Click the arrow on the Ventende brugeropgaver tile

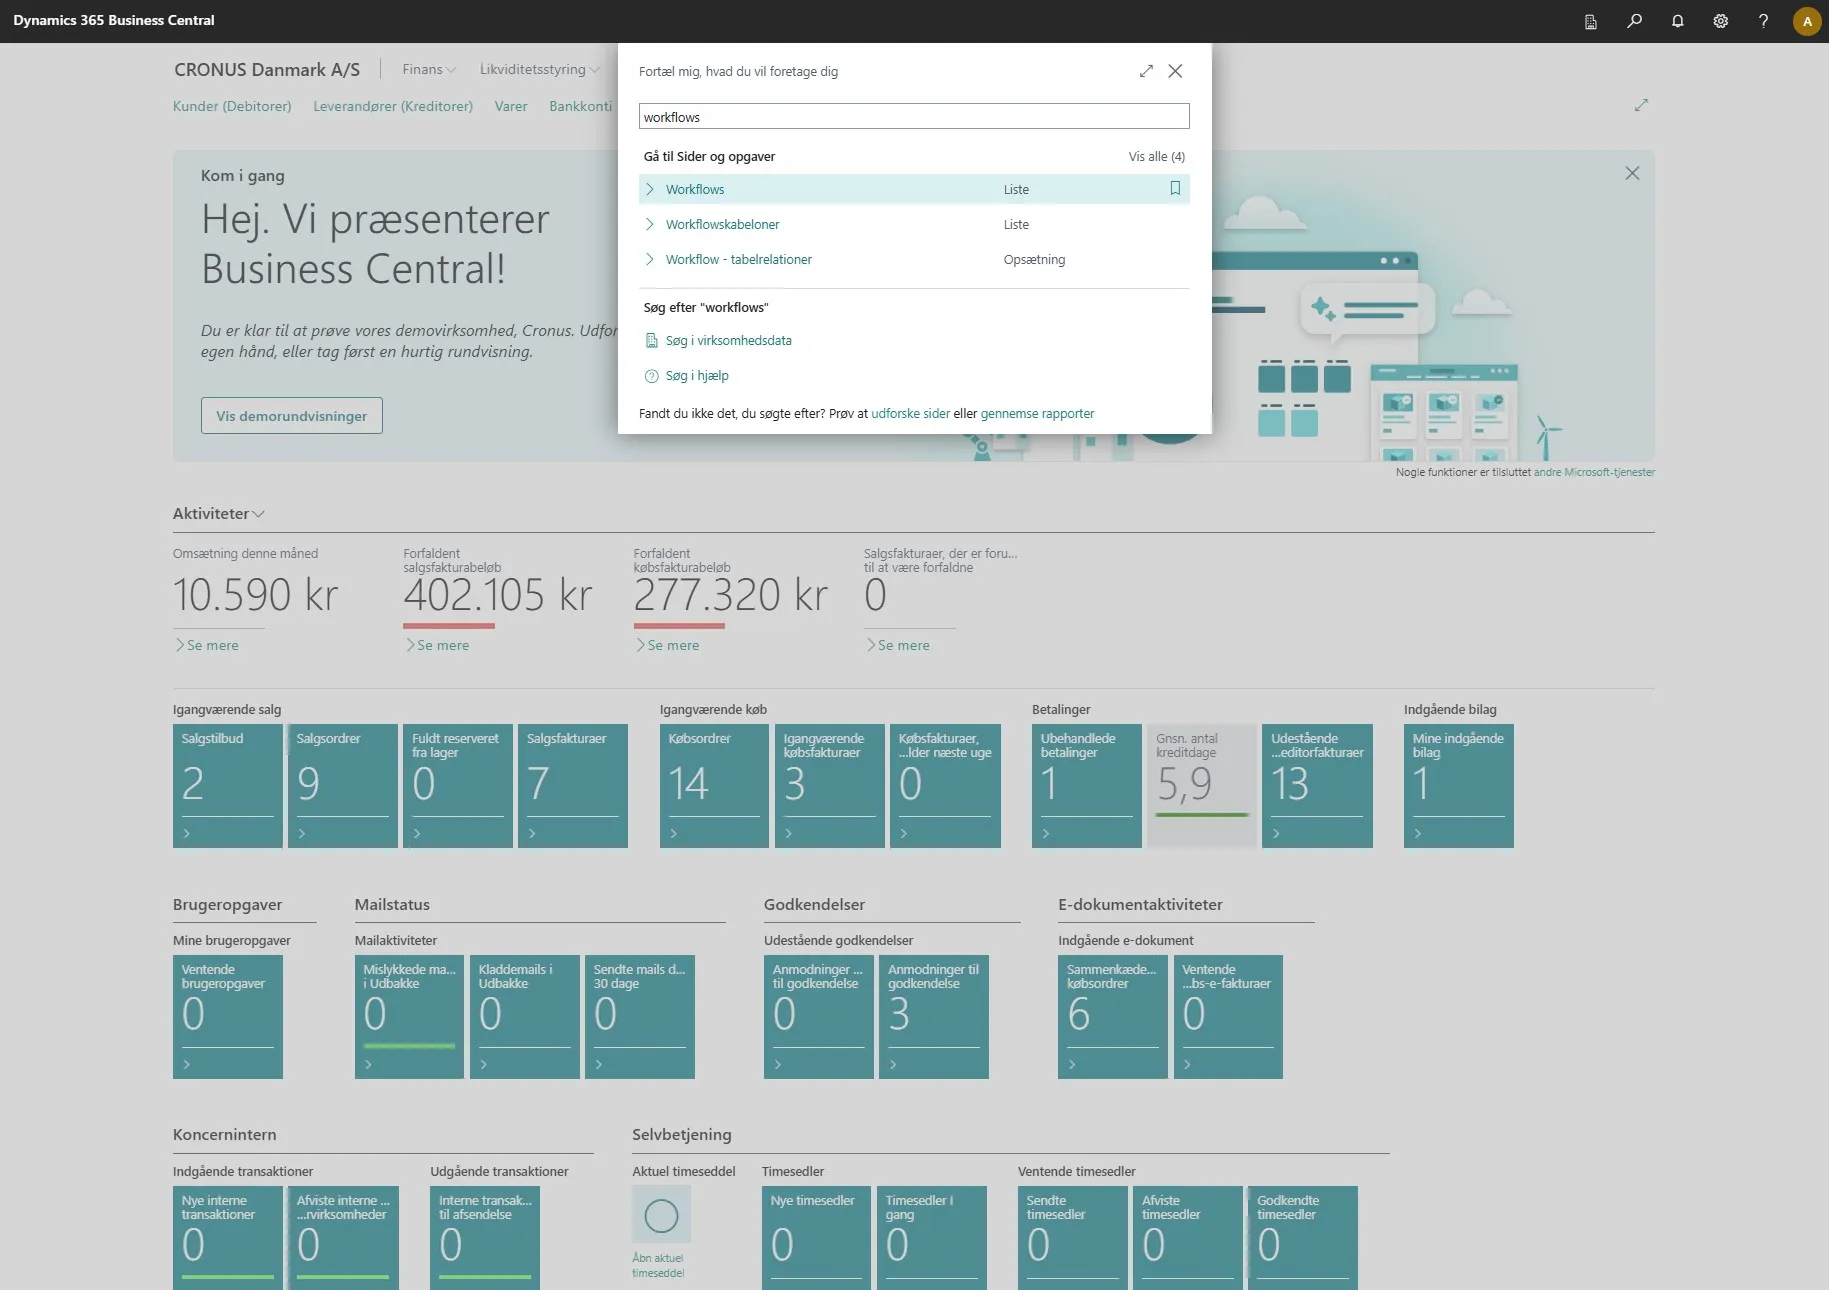click(x=187, y=1064)
